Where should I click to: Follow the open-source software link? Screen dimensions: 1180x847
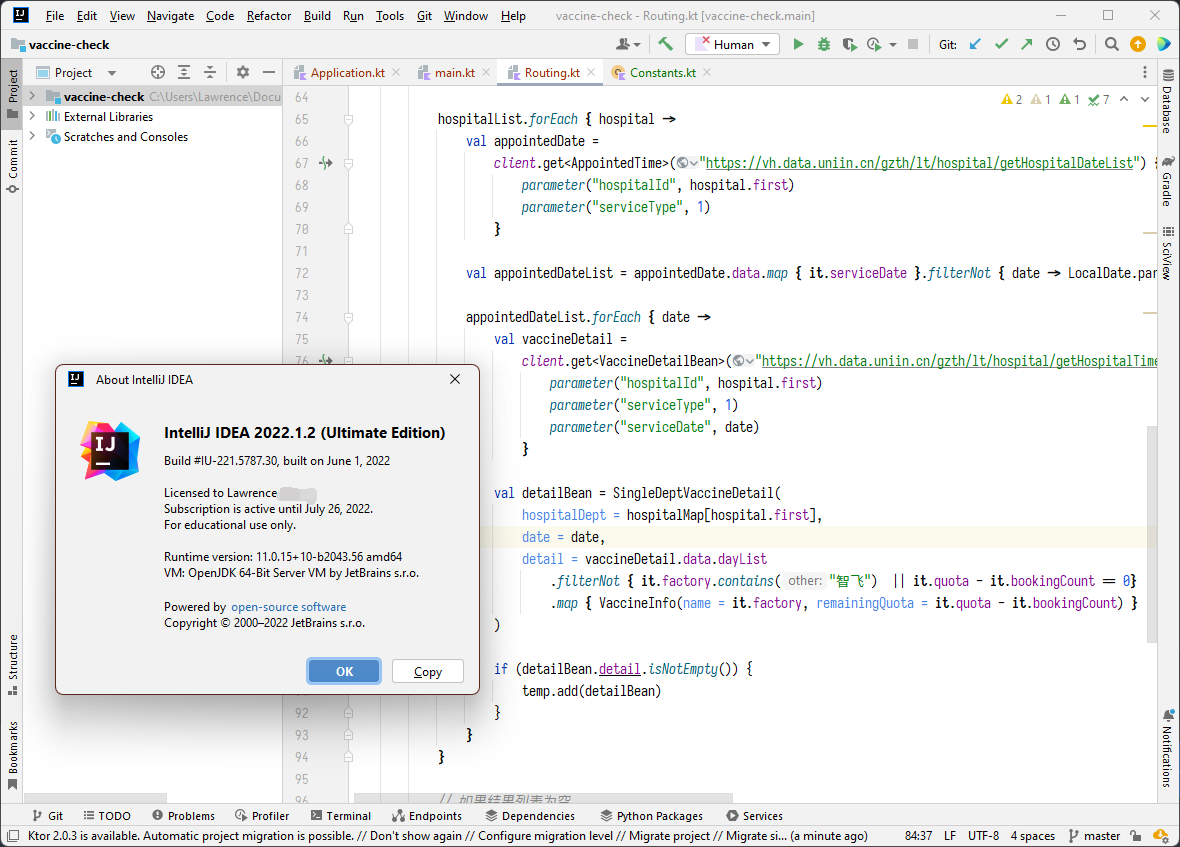289,607
